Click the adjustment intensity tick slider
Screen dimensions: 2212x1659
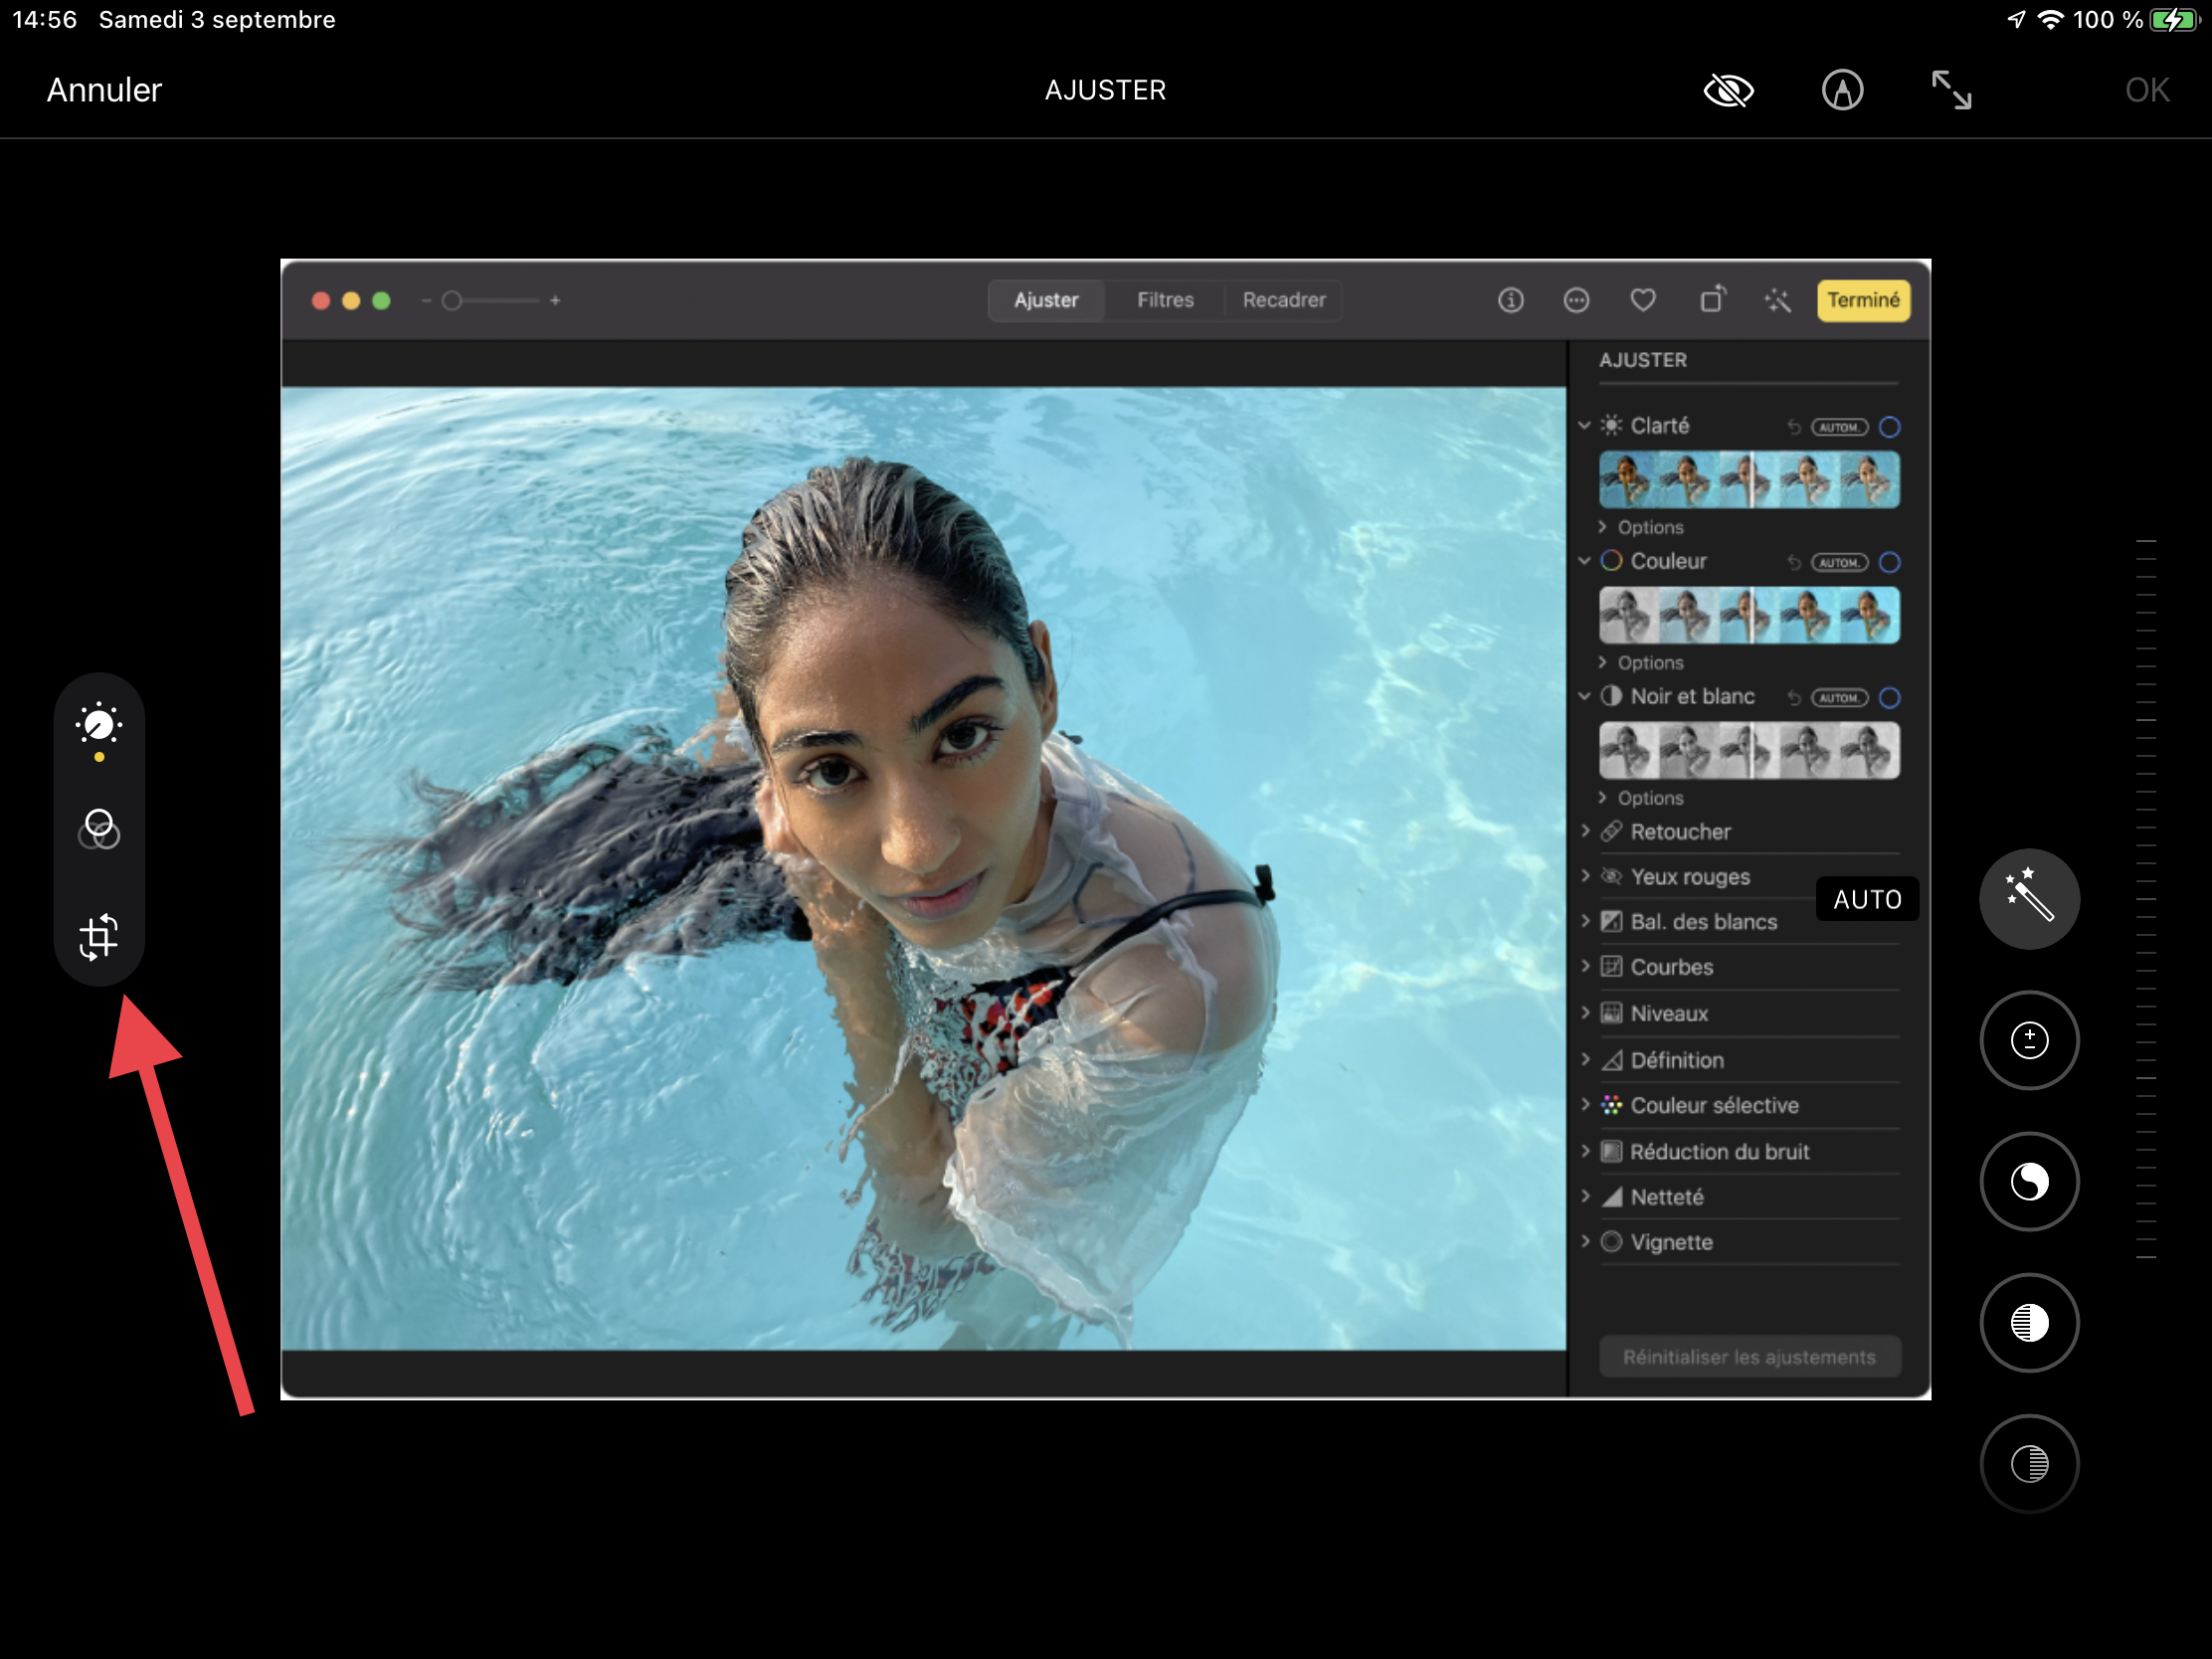[2145, 898]
